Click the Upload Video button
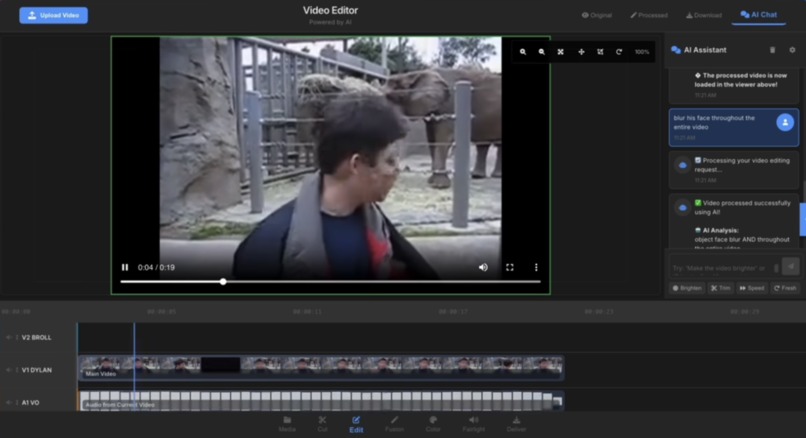Viewport: 806px width, 438px height. (53, 15)
